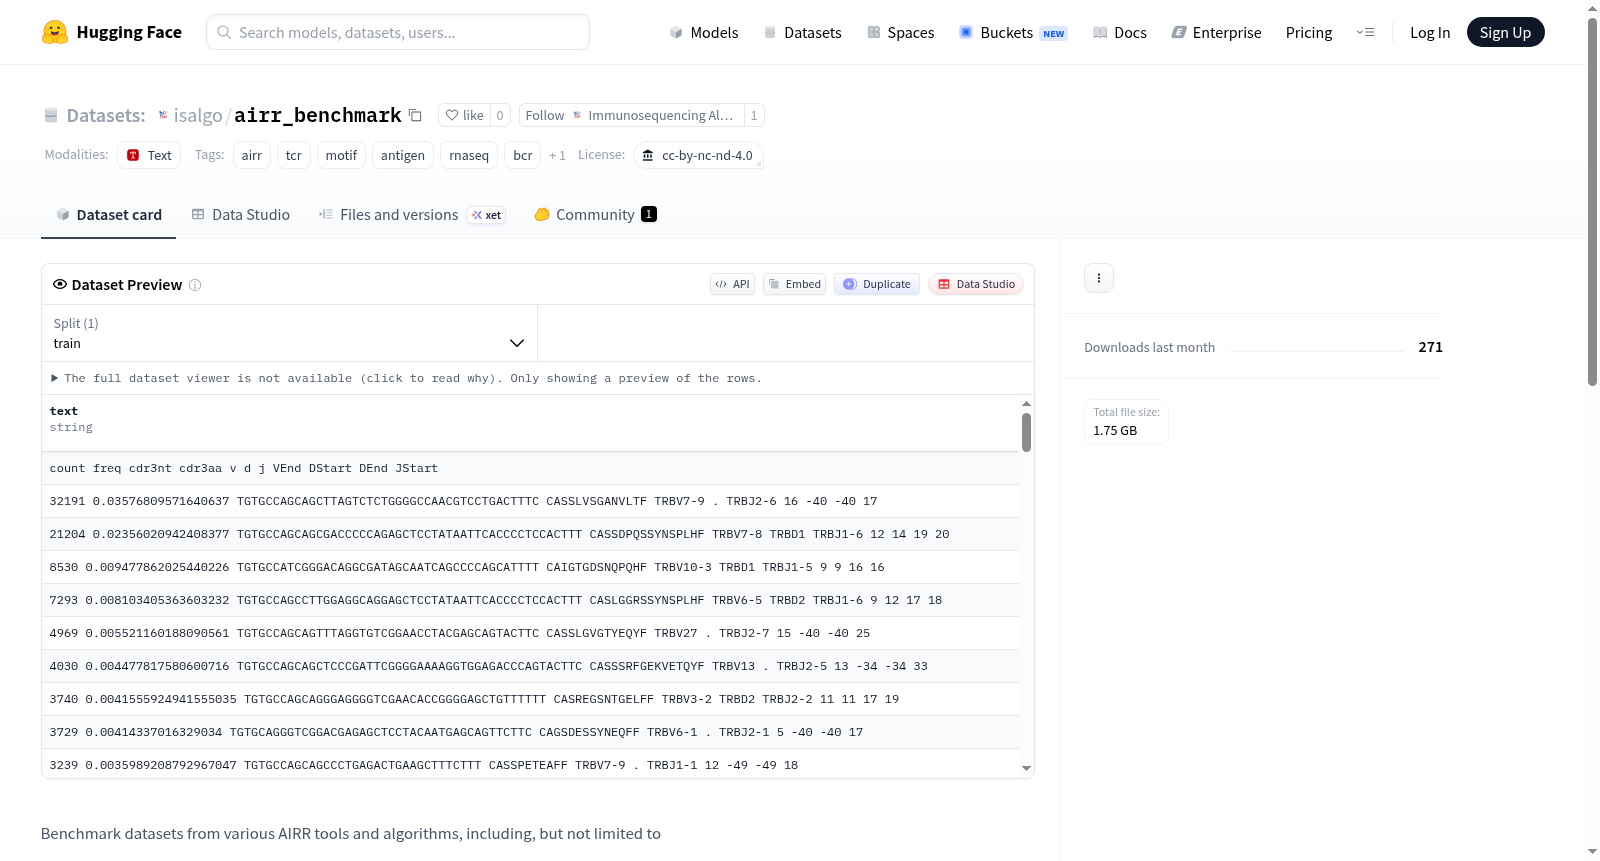Click the like count number
This screenshot has width=1600, height=861.
(500, 115)
